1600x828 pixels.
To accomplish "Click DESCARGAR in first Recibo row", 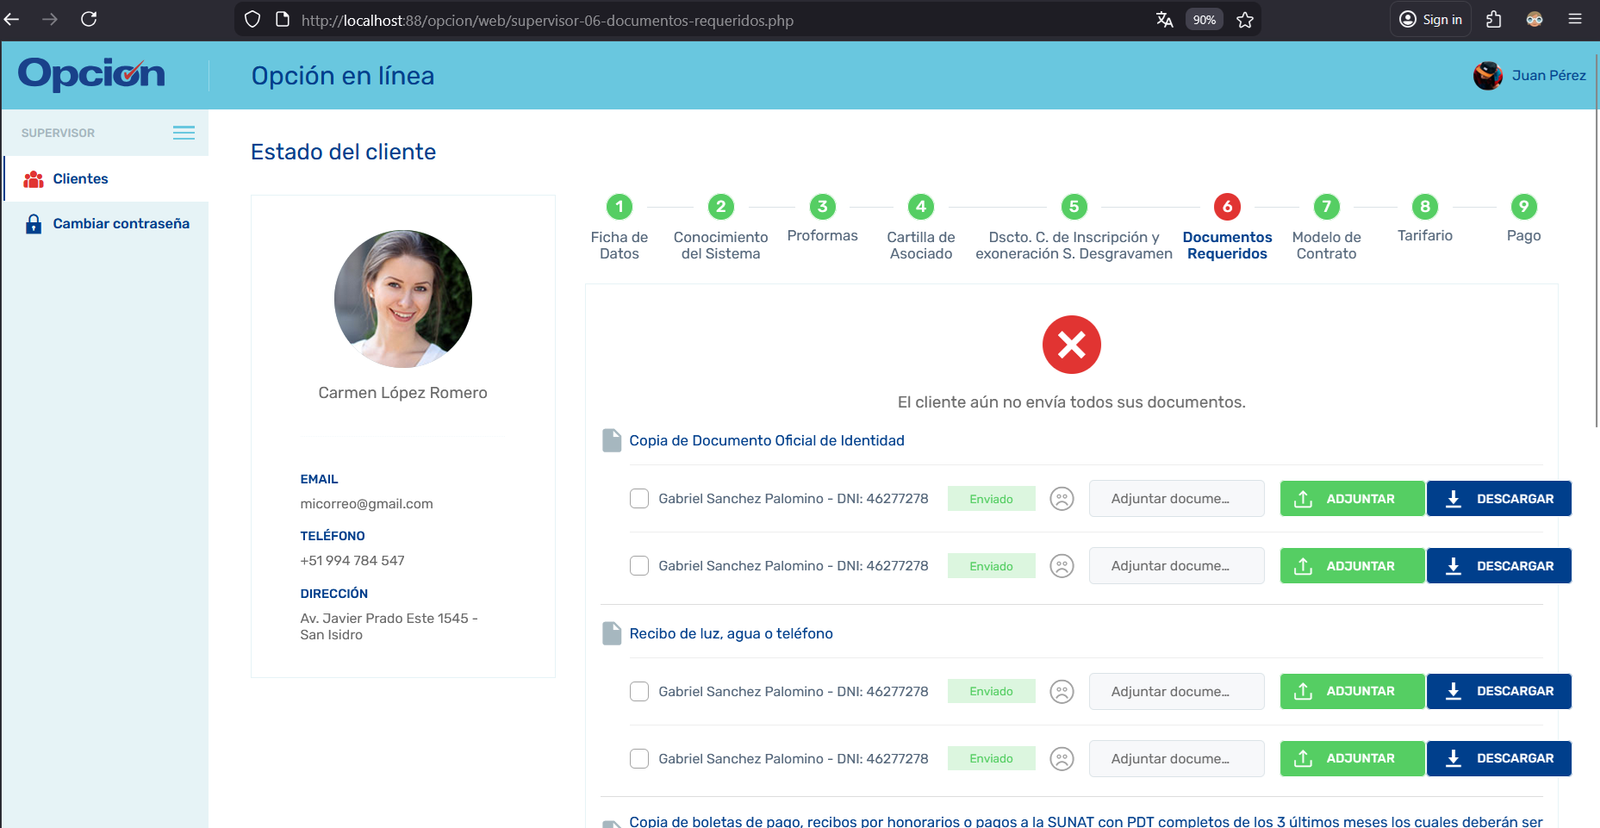I will point(1499,691).
